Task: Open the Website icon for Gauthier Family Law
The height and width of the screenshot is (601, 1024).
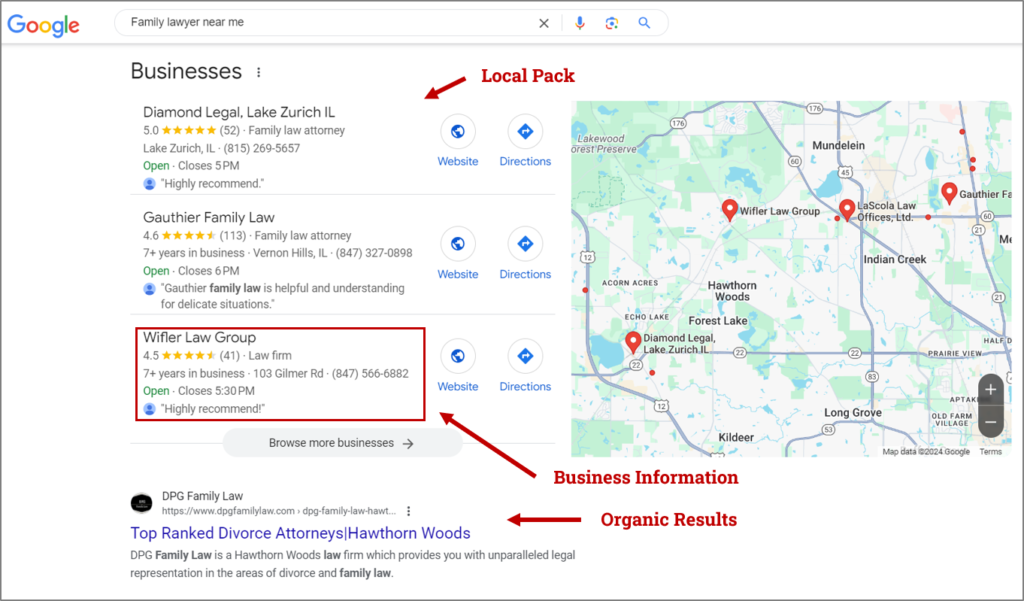Action: tap(457, 244)
